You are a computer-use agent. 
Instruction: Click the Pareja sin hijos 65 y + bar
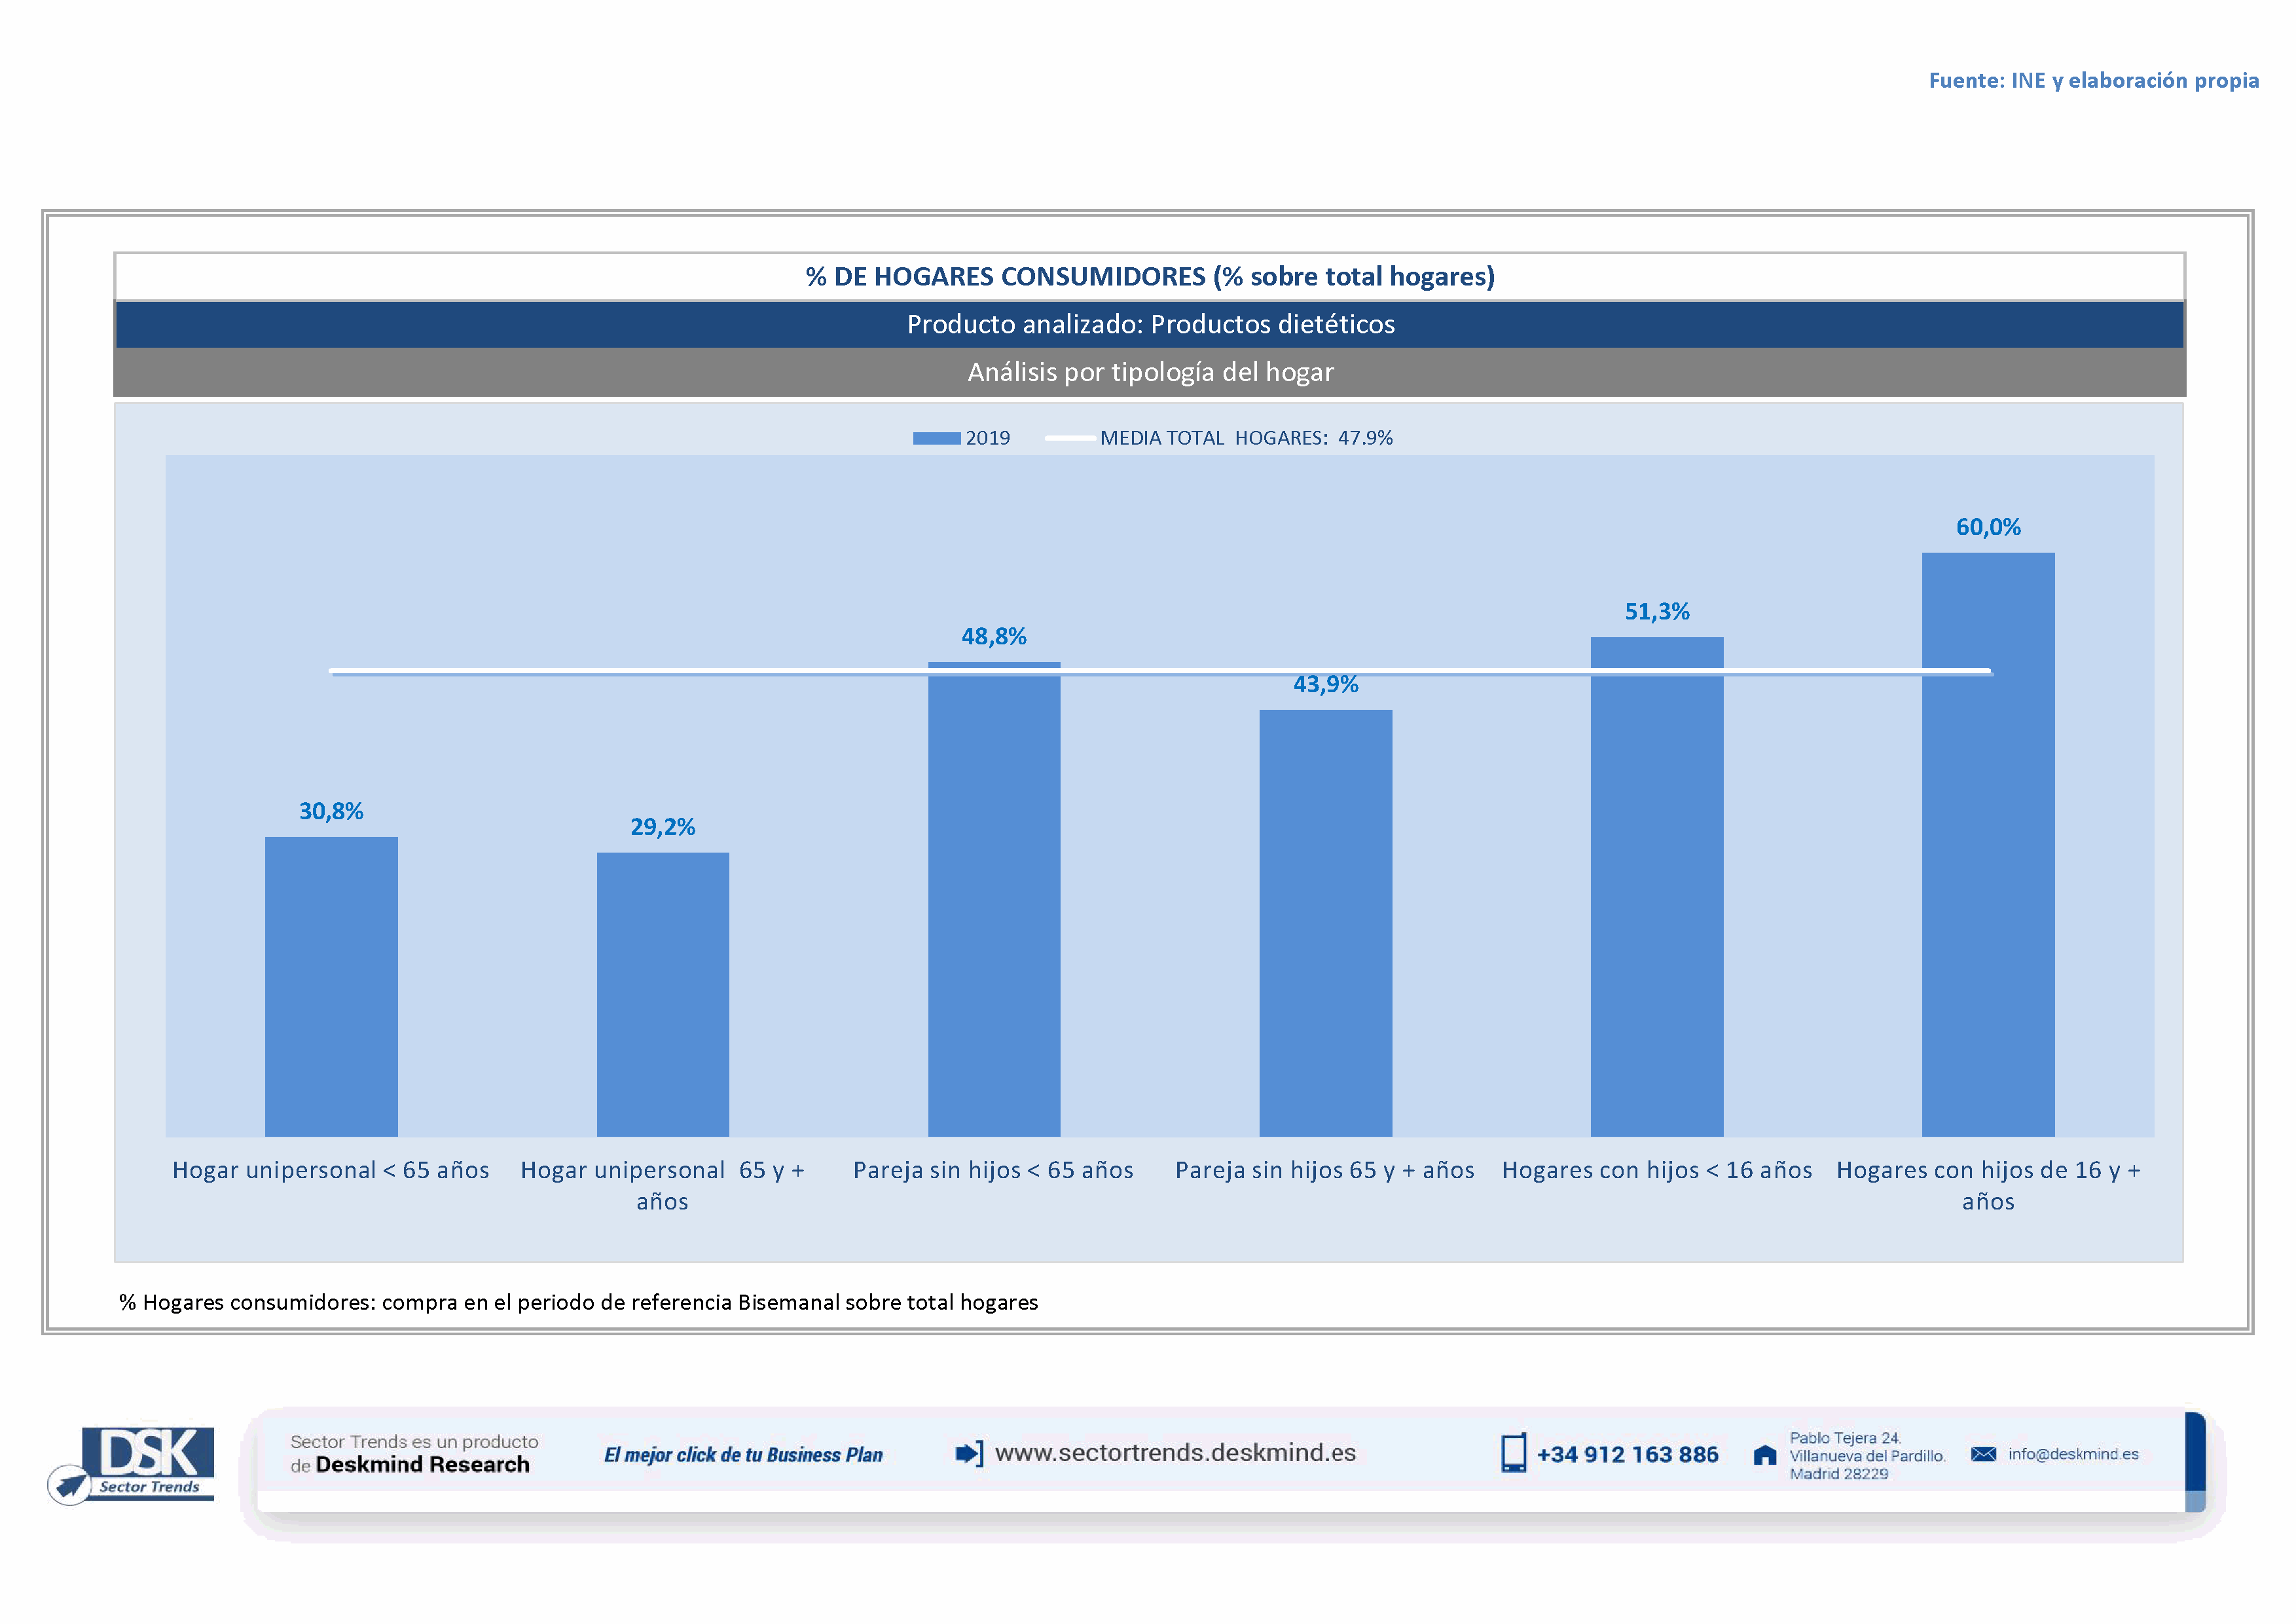1325,922
